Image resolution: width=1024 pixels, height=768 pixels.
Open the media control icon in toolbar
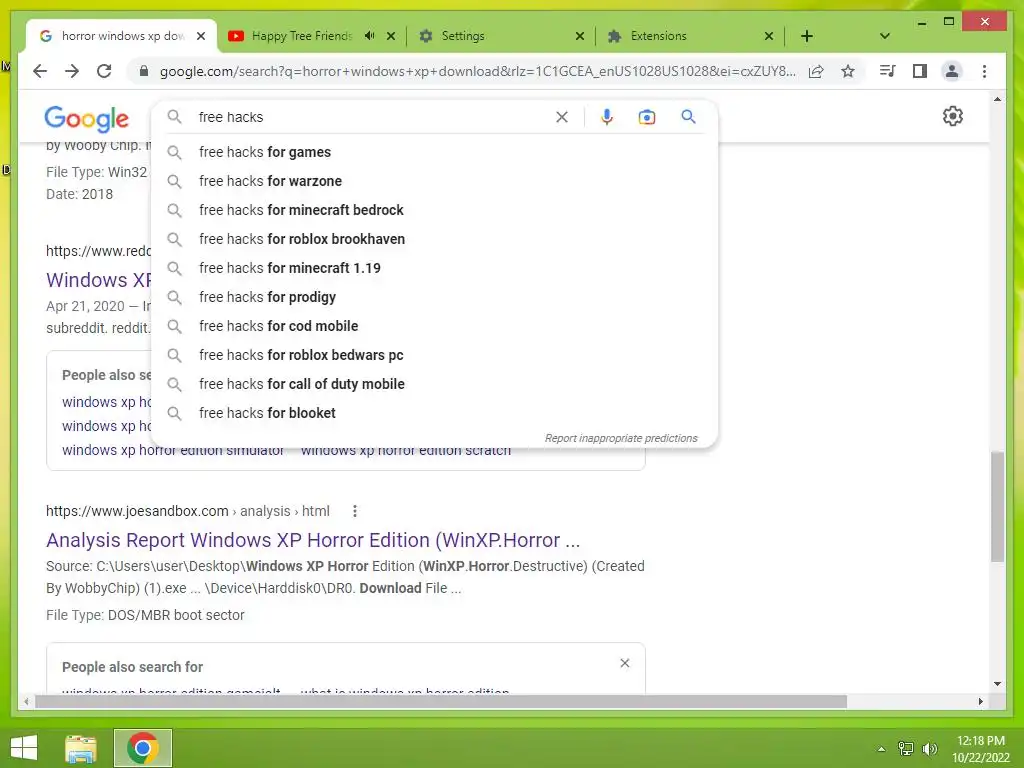pyautogui.click(x=888, y=71)
